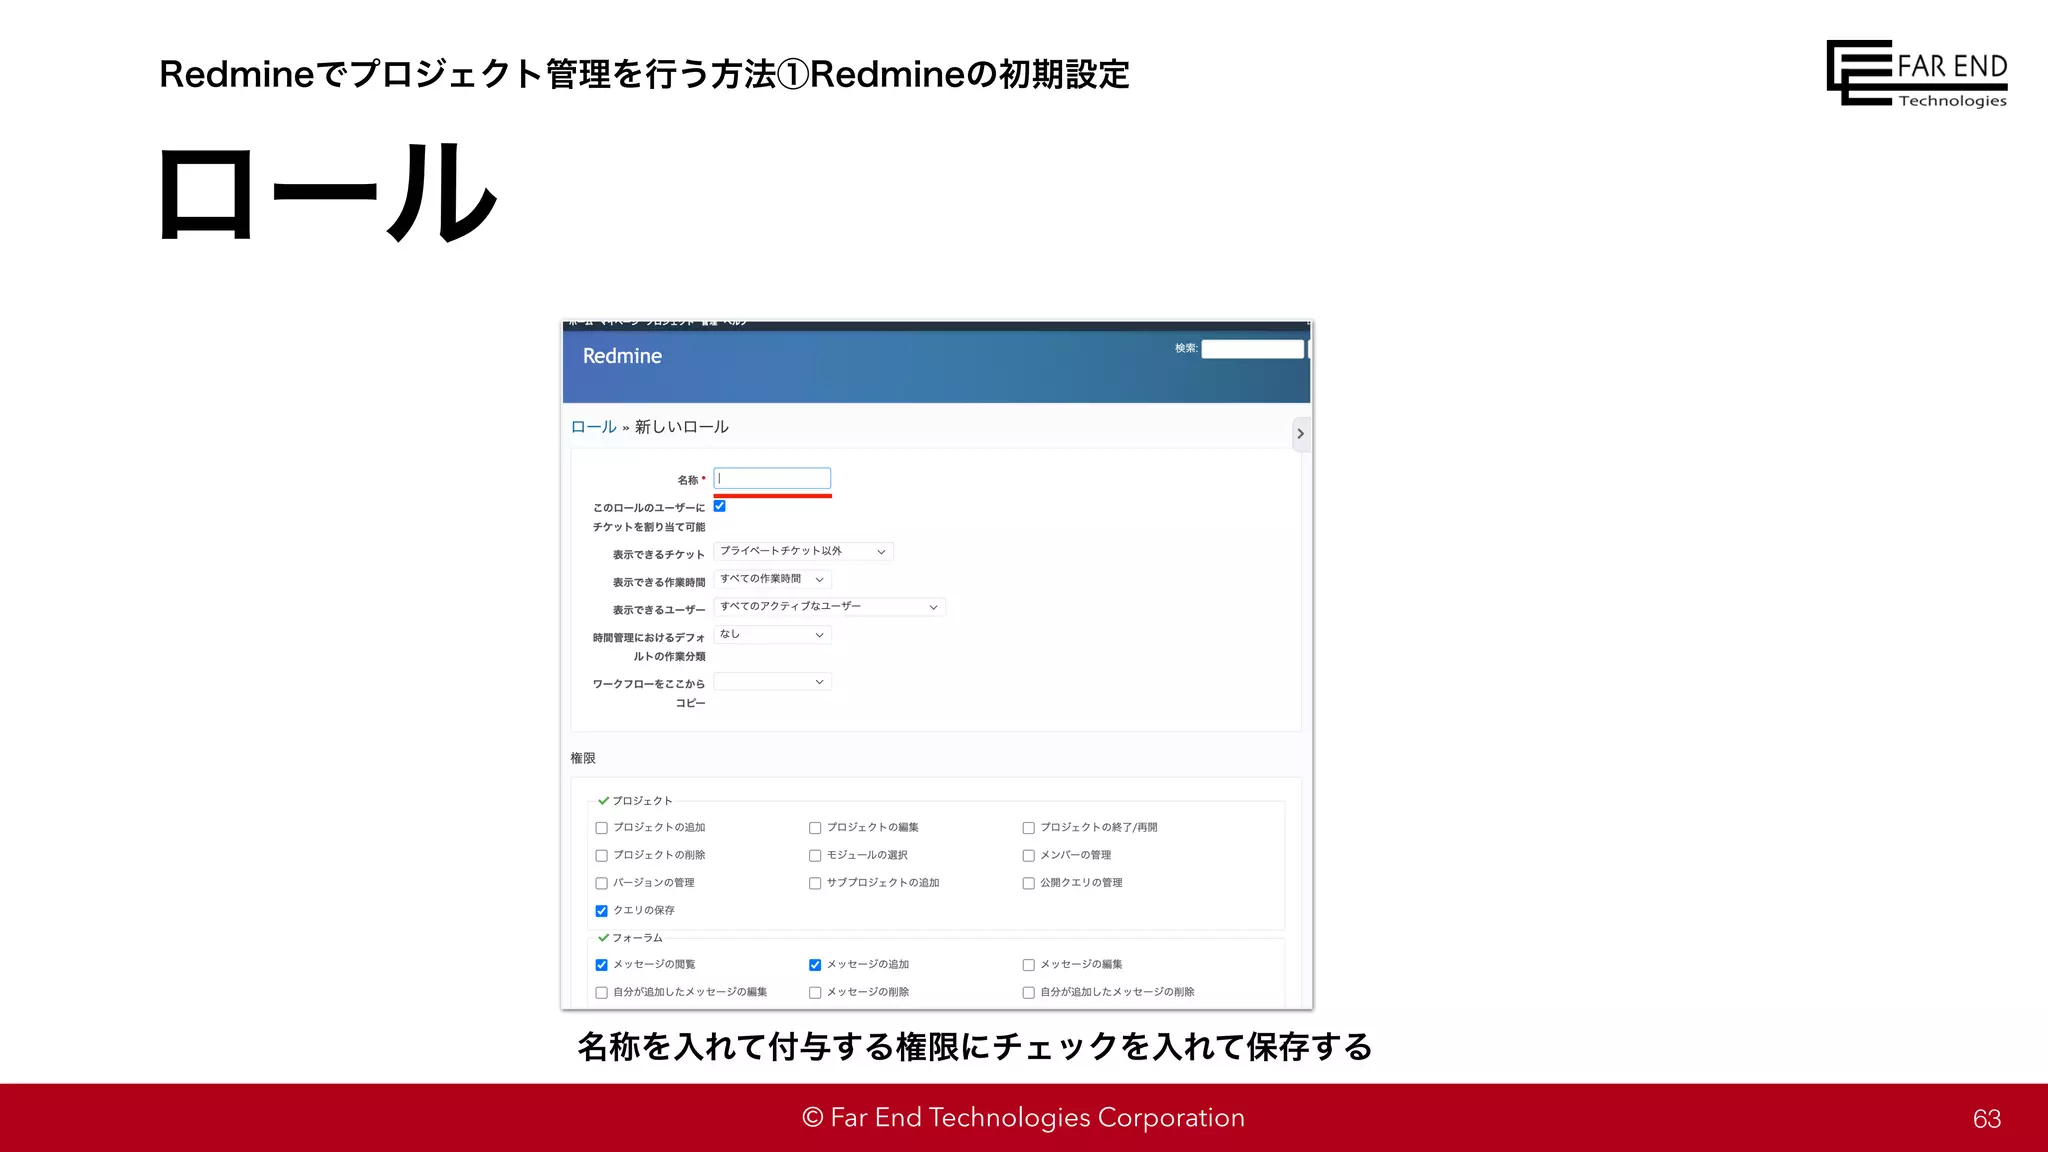This screenshot has width=2048, height=1152.
Task: Click into the 名称 text field
Action: coord(772,479)
